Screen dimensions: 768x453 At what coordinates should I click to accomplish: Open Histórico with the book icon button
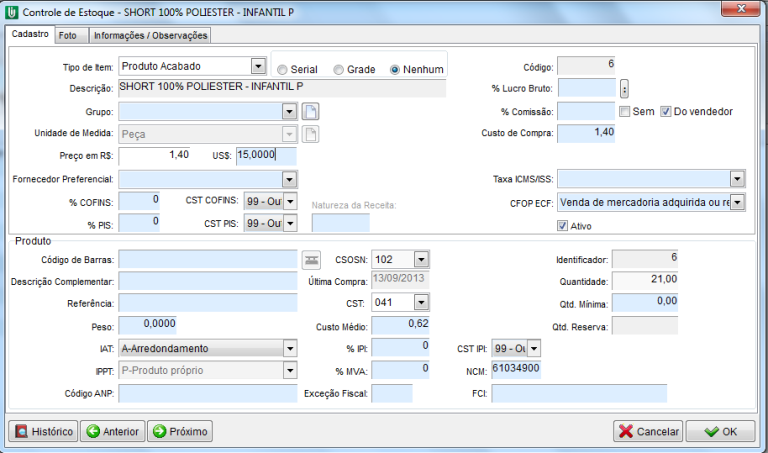tap(43, 431)
